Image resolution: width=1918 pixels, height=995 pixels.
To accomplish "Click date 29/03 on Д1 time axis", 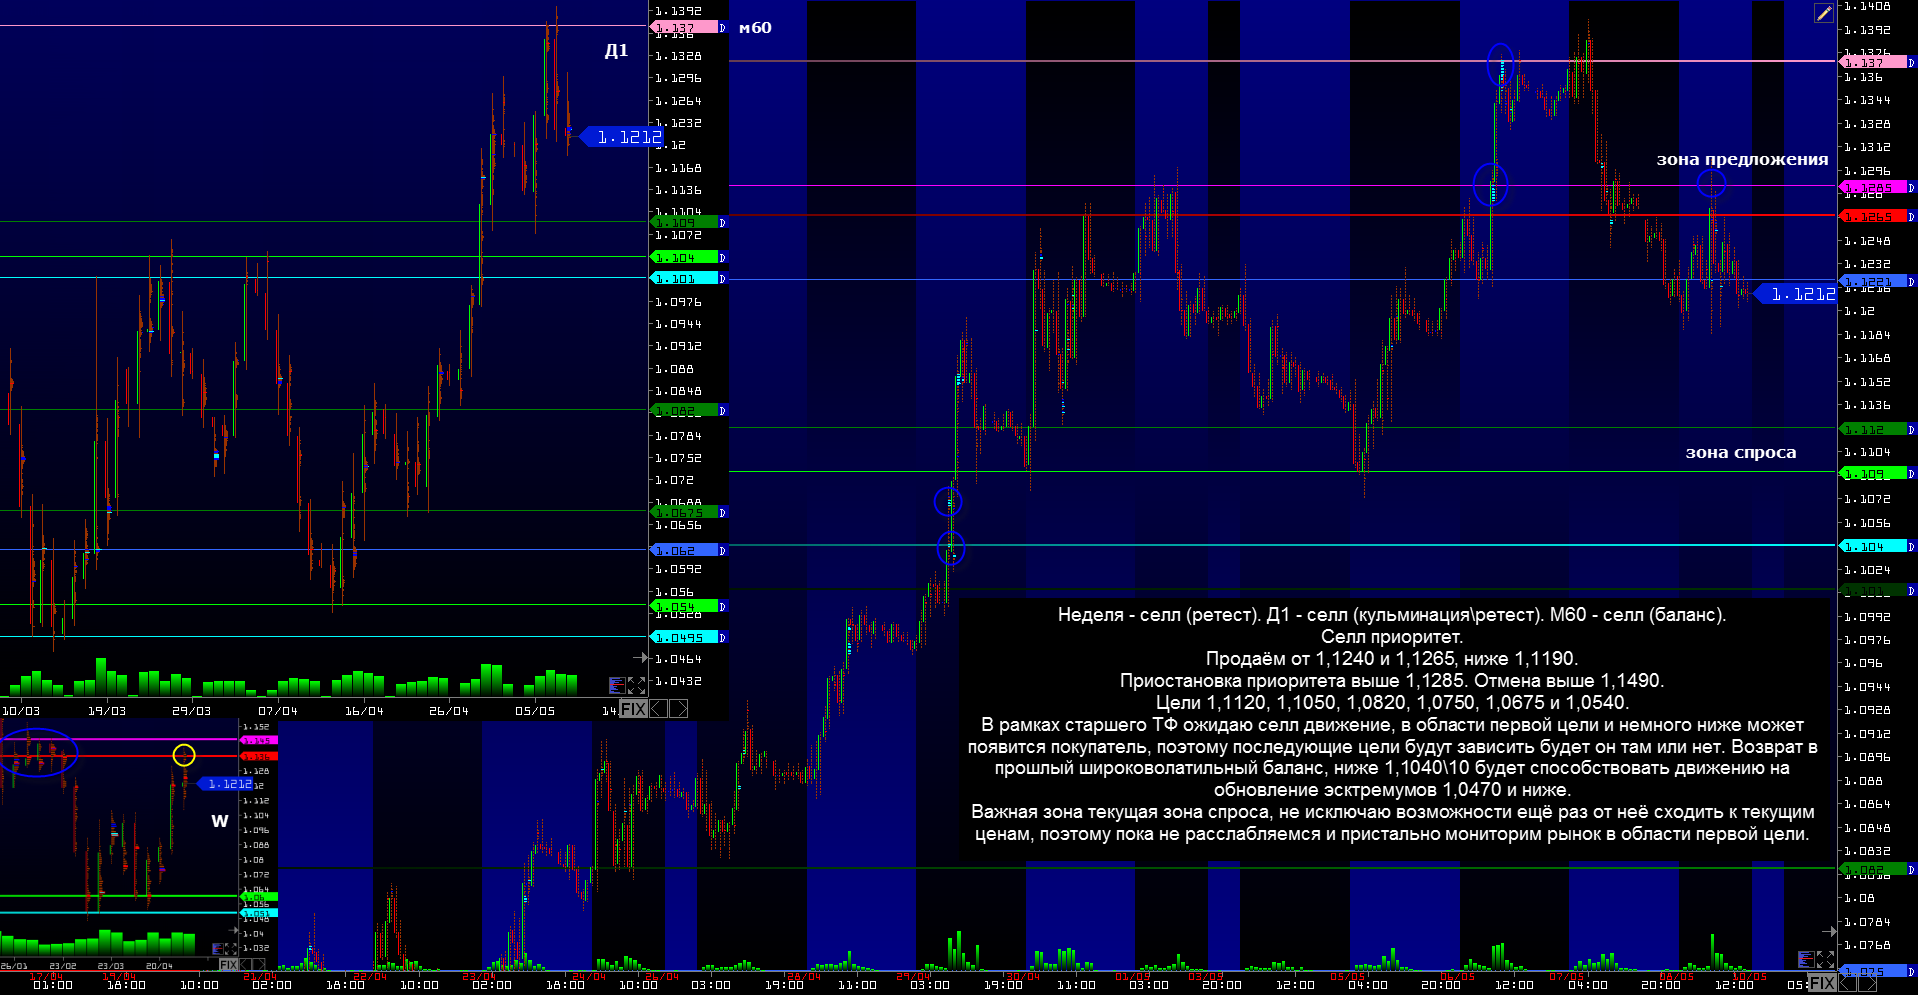I will [x=192, y=711].
